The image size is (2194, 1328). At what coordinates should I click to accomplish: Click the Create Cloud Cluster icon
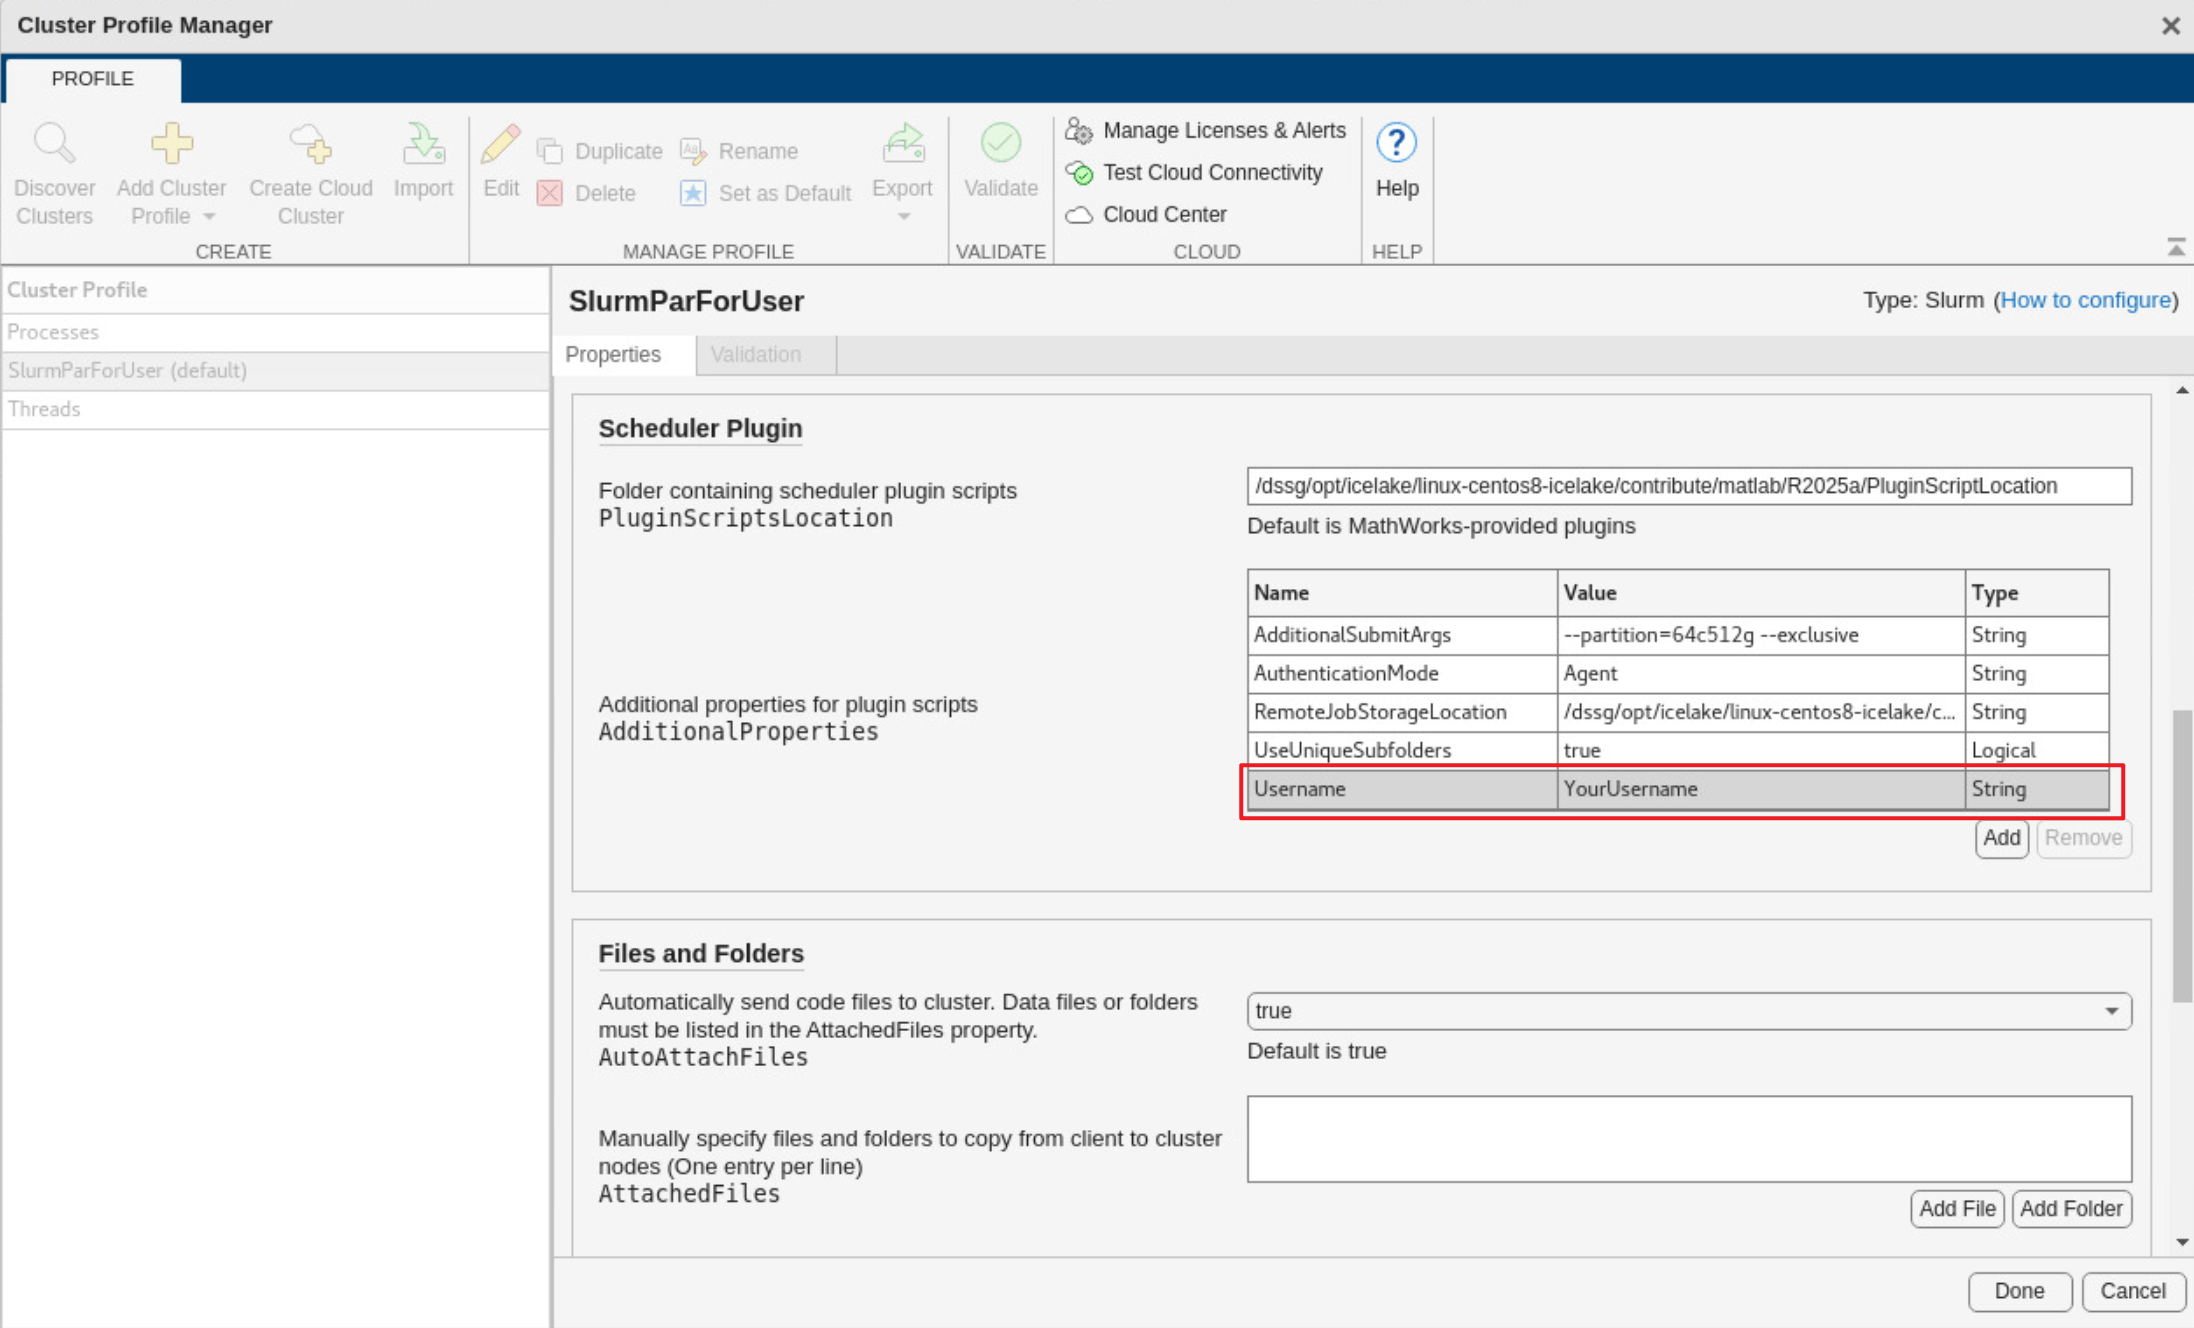(x=311, y=144)
